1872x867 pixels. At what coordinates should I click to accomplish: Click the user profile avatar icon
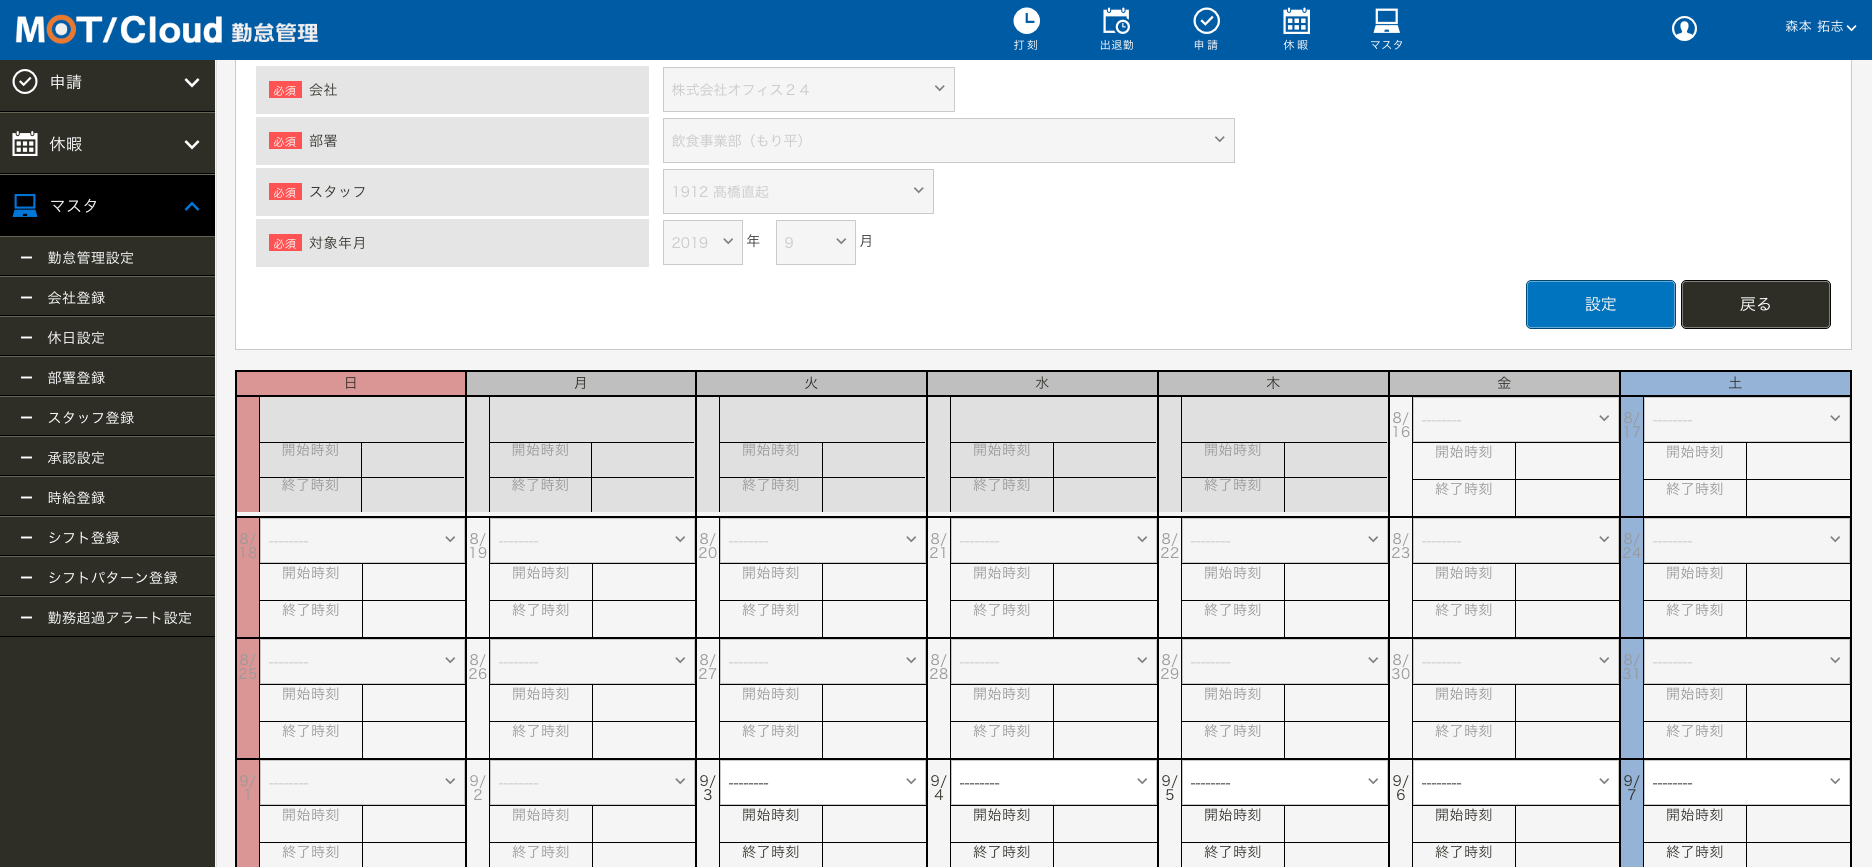click(1684, 29)
